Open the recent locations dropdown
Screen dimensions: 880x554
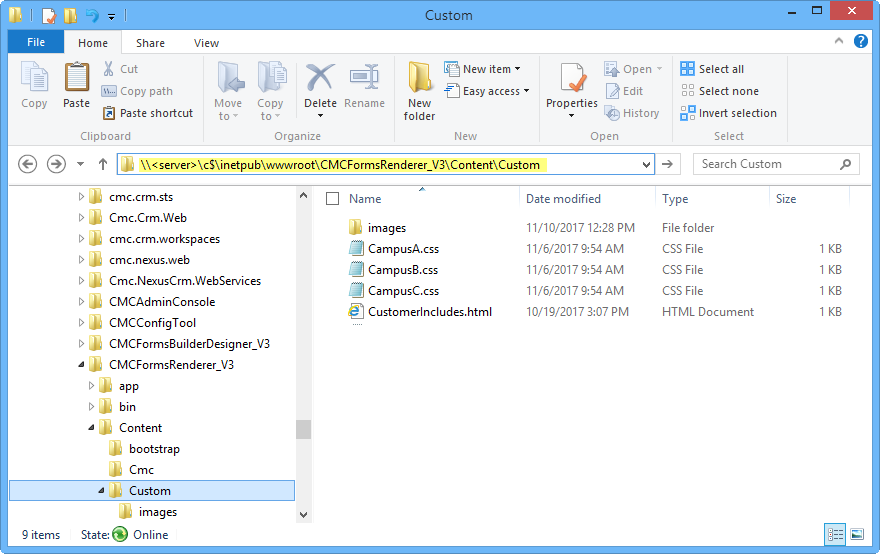click(80, 164)
